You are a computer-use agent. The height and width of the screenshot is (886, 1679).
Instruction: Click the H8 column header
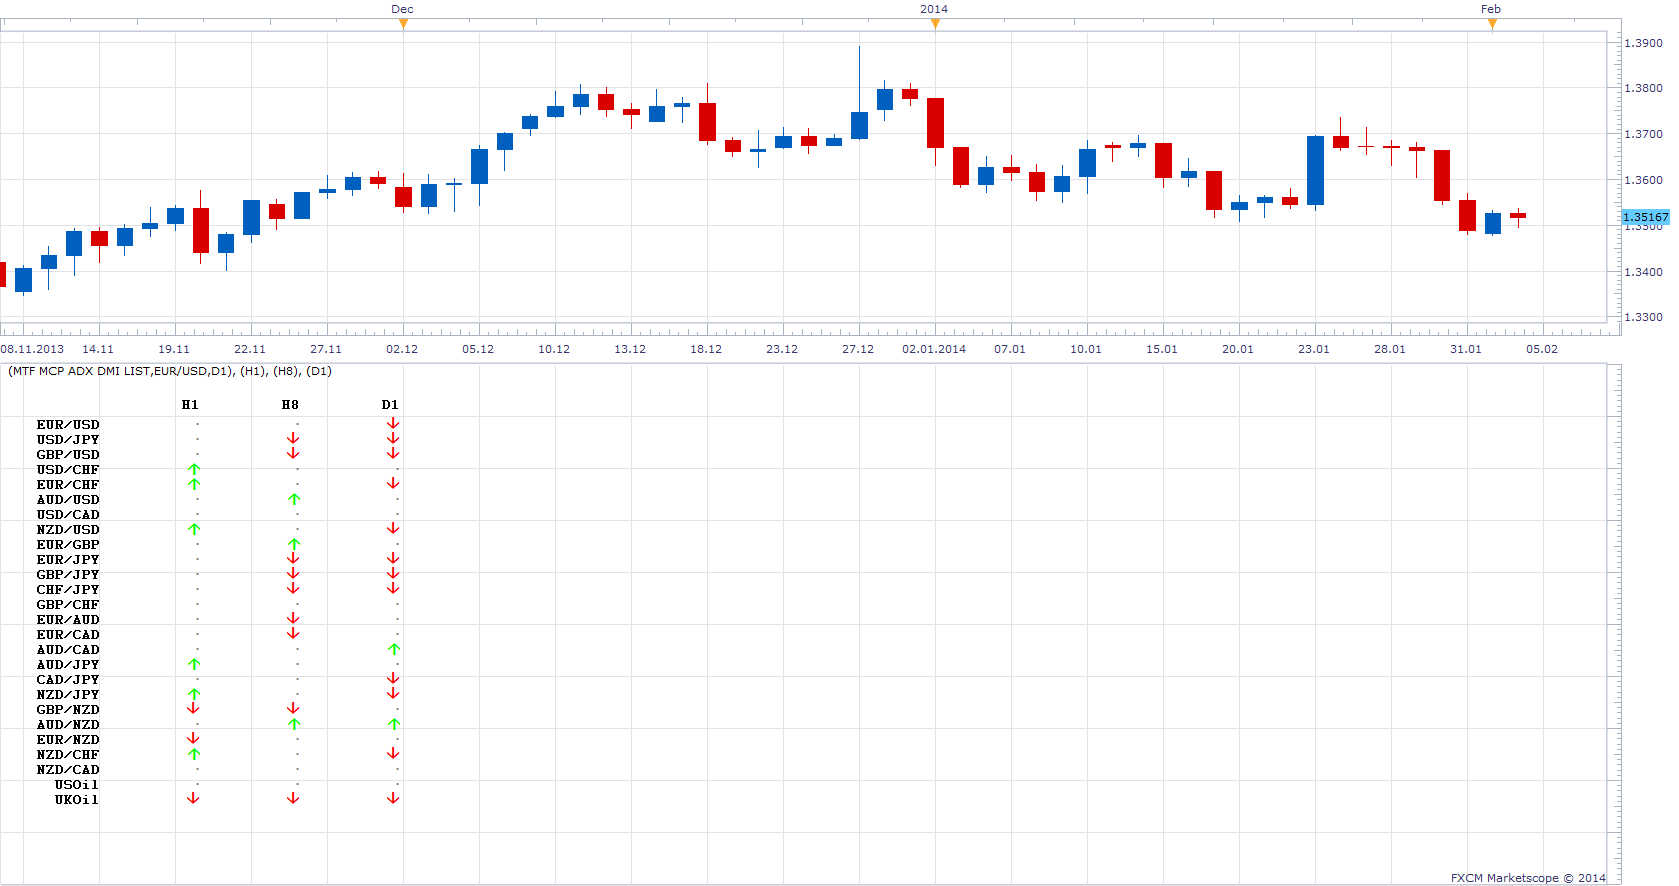[290, 405]
